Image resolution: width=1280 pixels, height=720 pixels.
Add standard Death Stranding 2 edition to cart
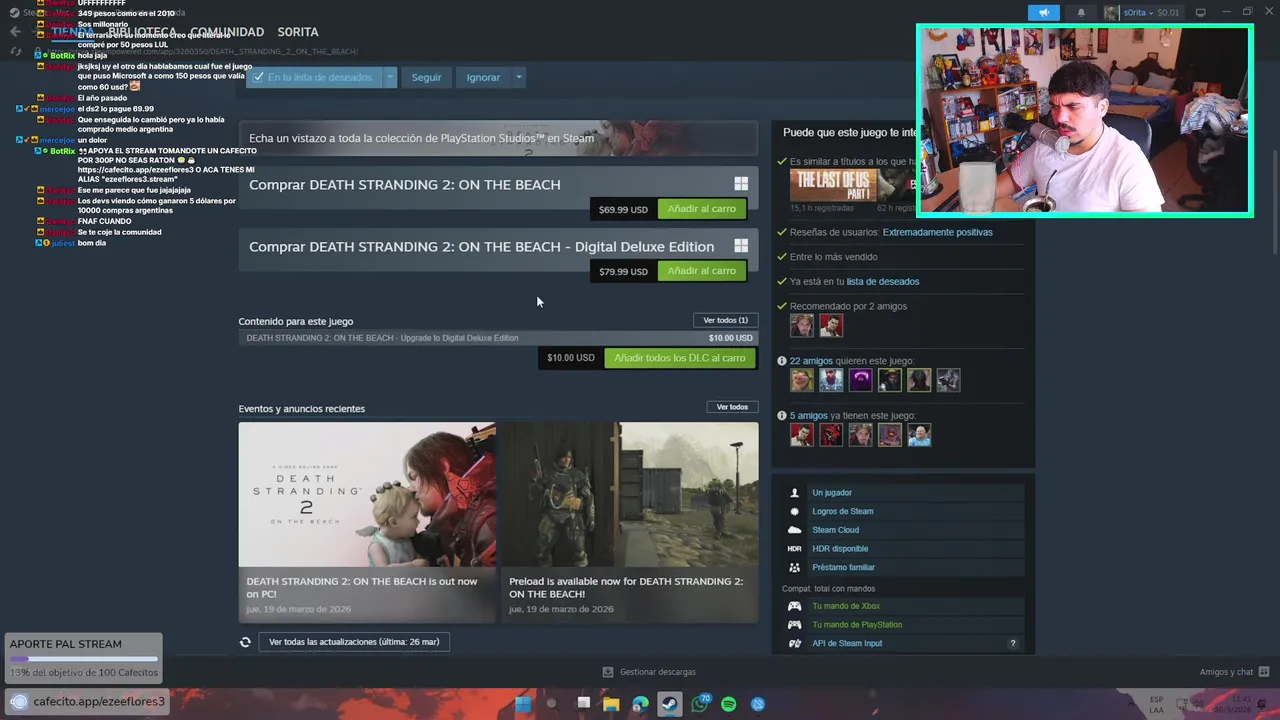coord(701,209)
